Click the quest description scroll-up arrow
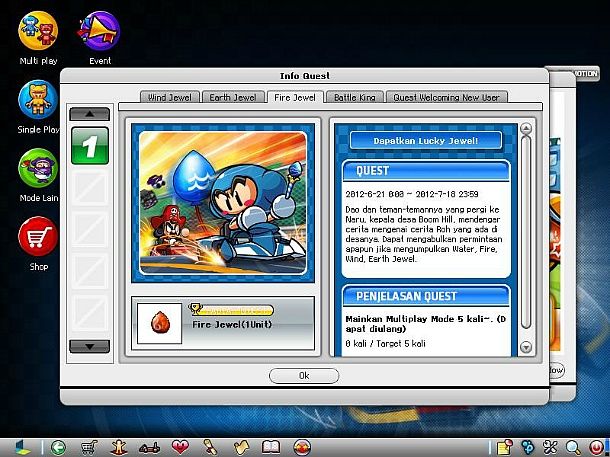The image size is (610, 457). tap(526, 128)
